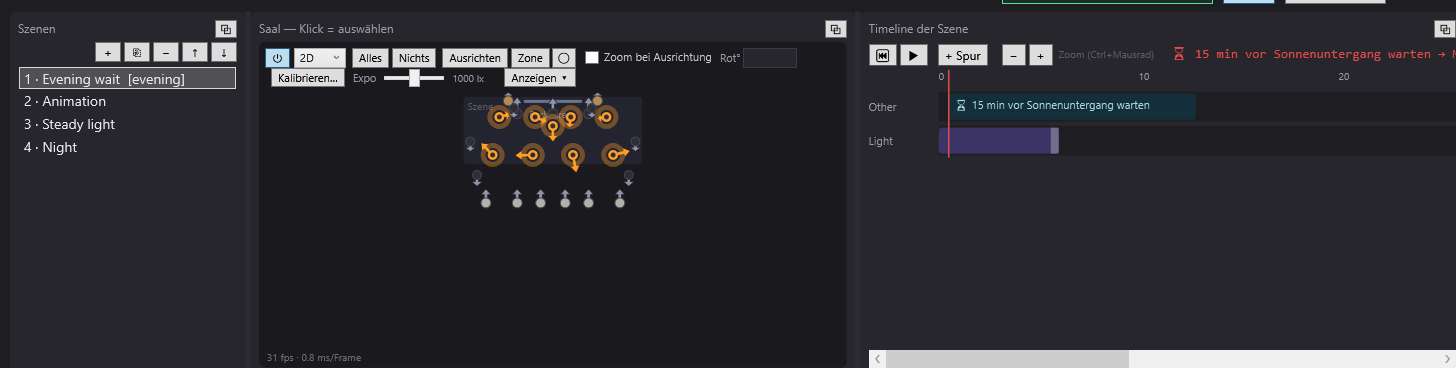Open the 2D view mode dropdown
This screenshot has width=1456, height=368.
(x=319, y=58)
